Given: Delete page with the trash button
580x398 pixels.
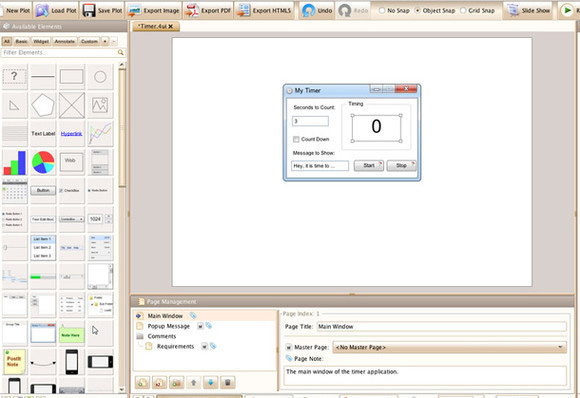Looking at the screenshot, I should click(227, 382).
